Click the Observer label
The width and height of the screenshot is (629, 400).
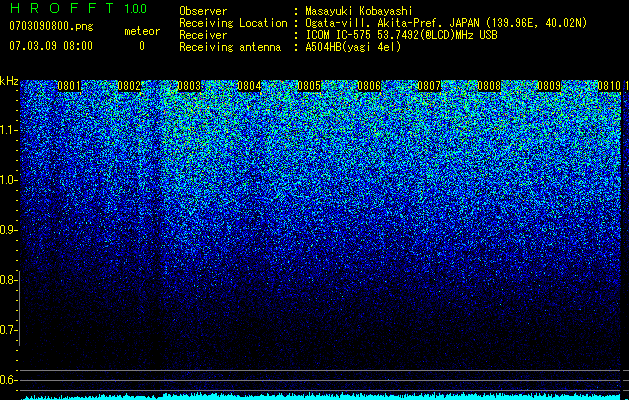tap(203, 11)
